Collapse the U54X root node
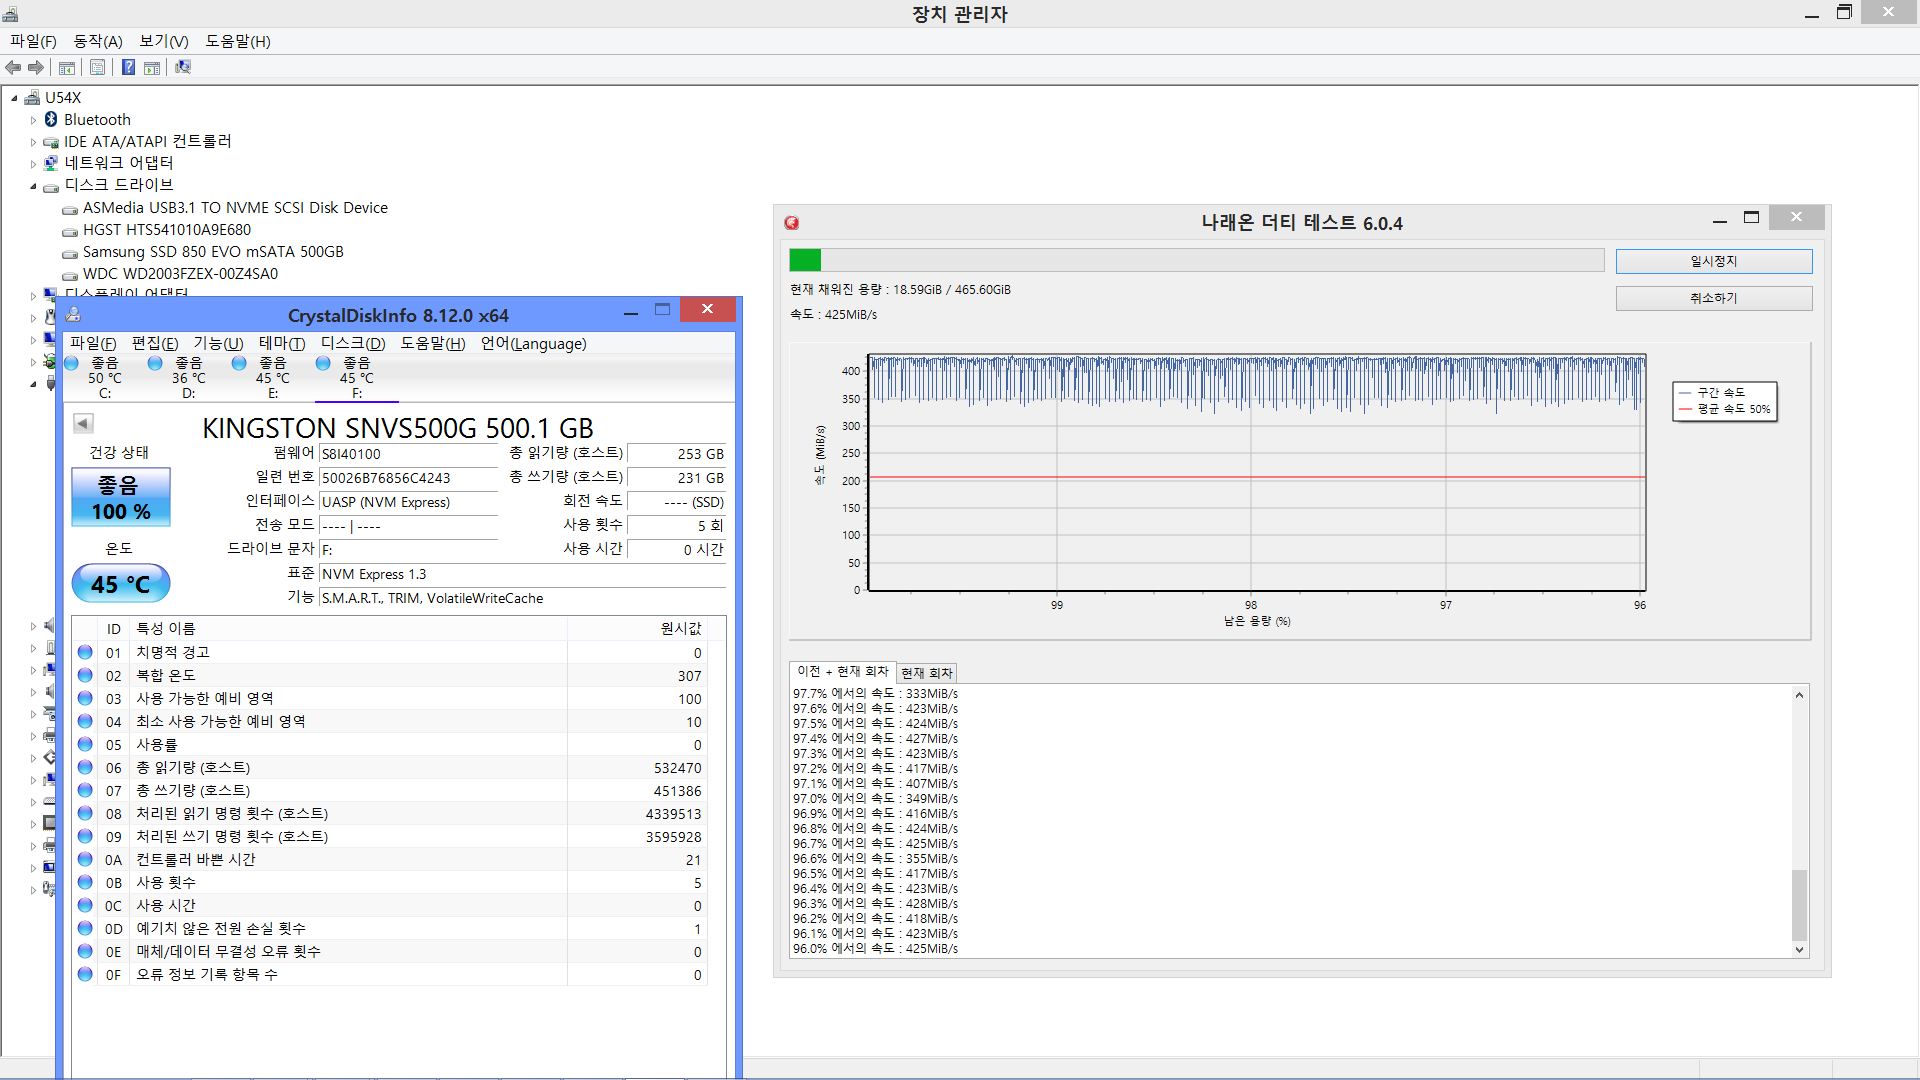Viewport: 1920px width, 1080px height. point(14,98)
